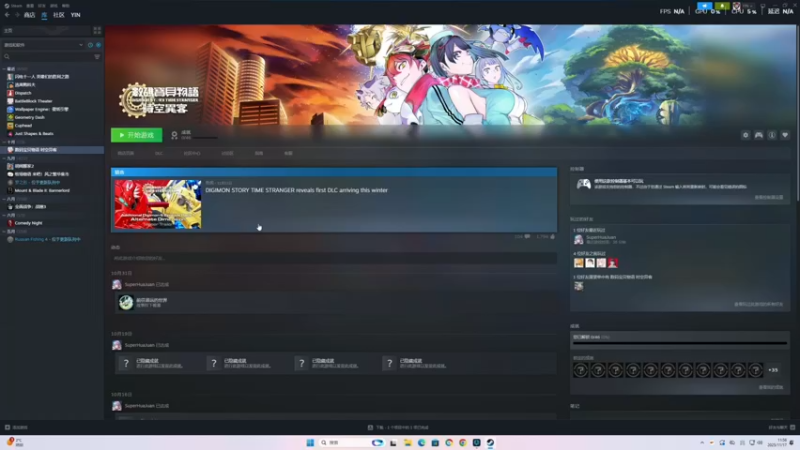Switch to the 库 library tab
The image size is (800, 450).
pyautogui.click(x=44, y=15)
